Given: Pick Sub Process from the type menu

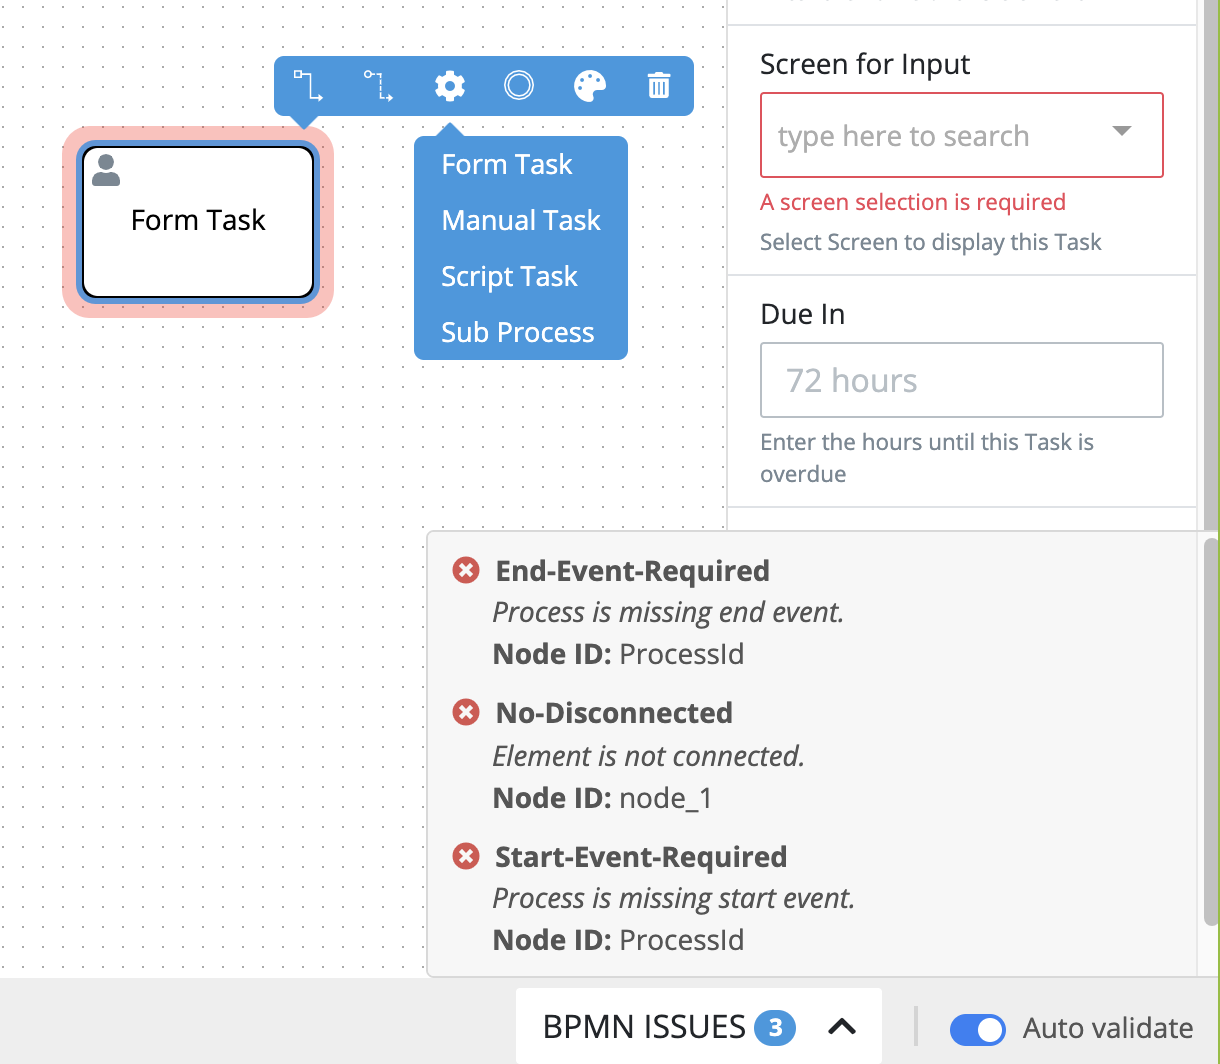Looking at the screenshot, I should point(517,332).
